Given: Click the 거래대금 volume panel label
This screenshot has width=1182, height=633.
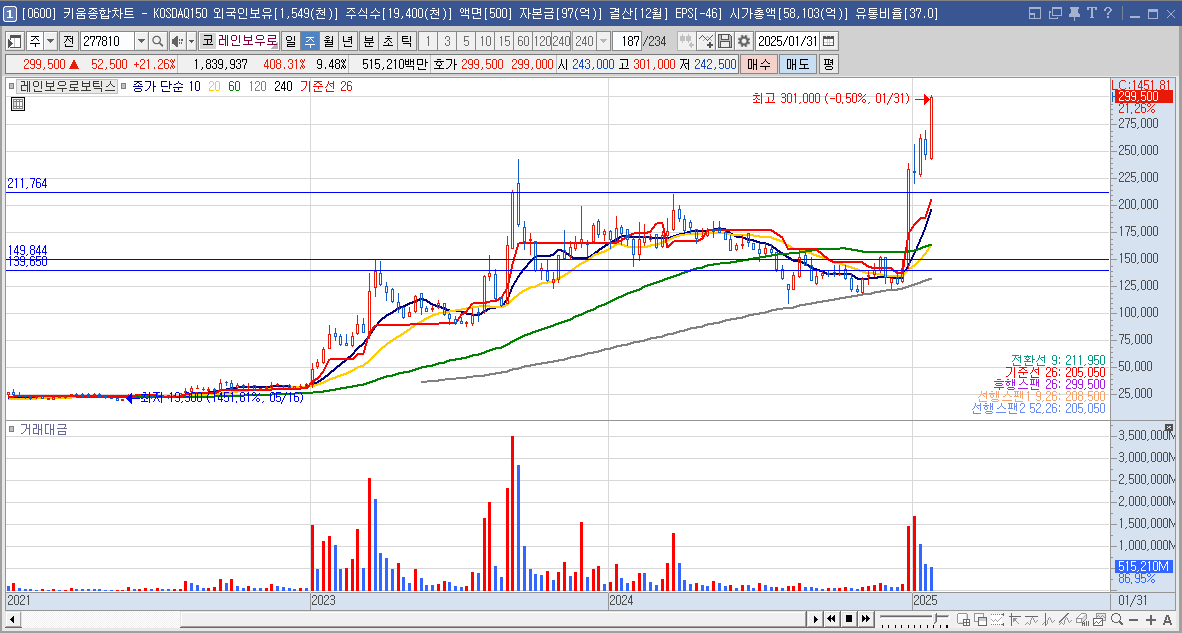Looking at the screenshot, I should pyautogui.click(x=44, y=430).
